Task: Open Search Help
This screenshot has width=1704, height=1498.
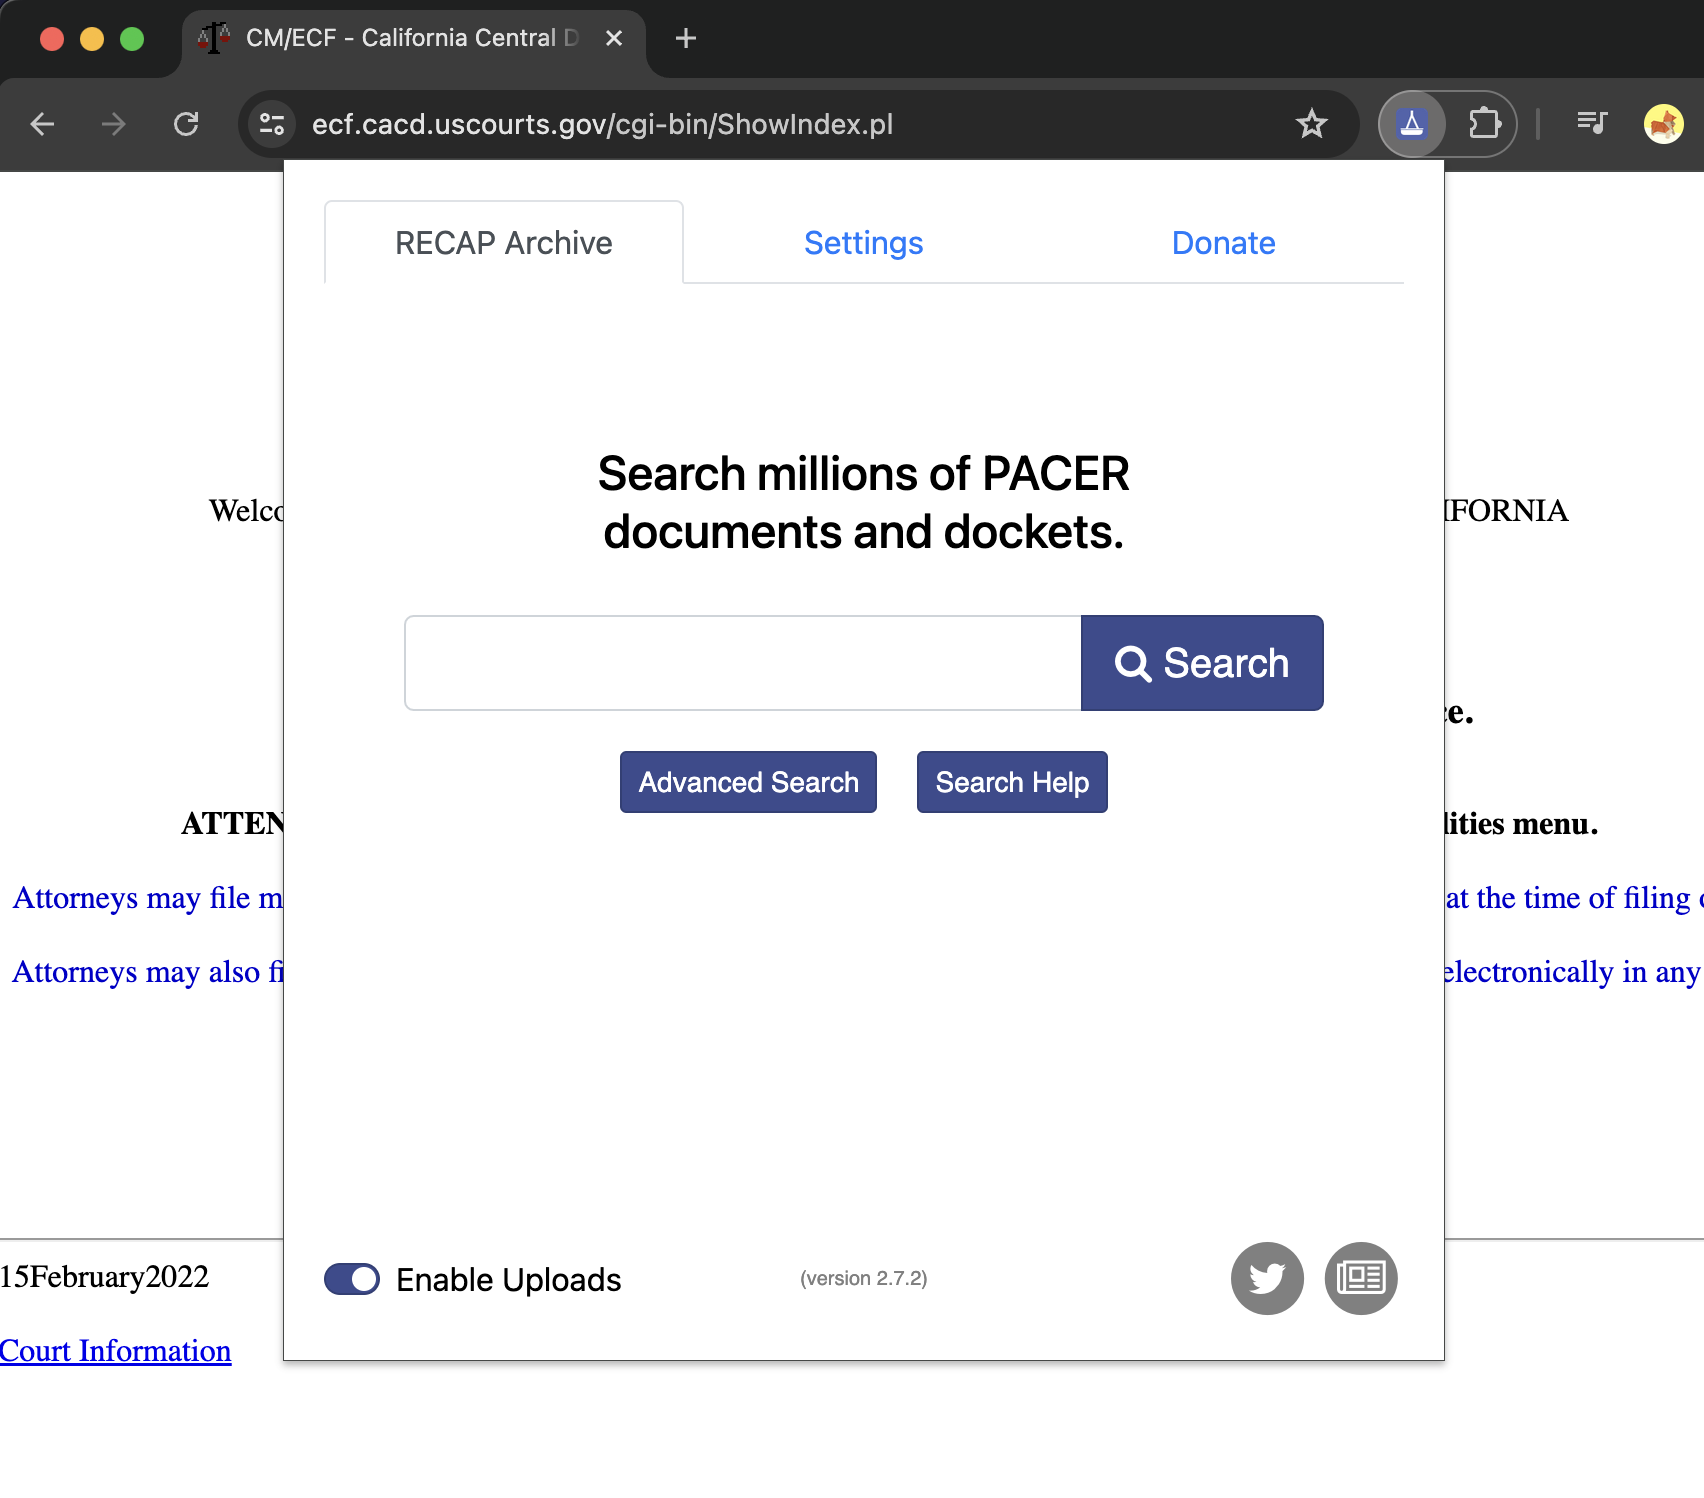Action: [1012, 782]
